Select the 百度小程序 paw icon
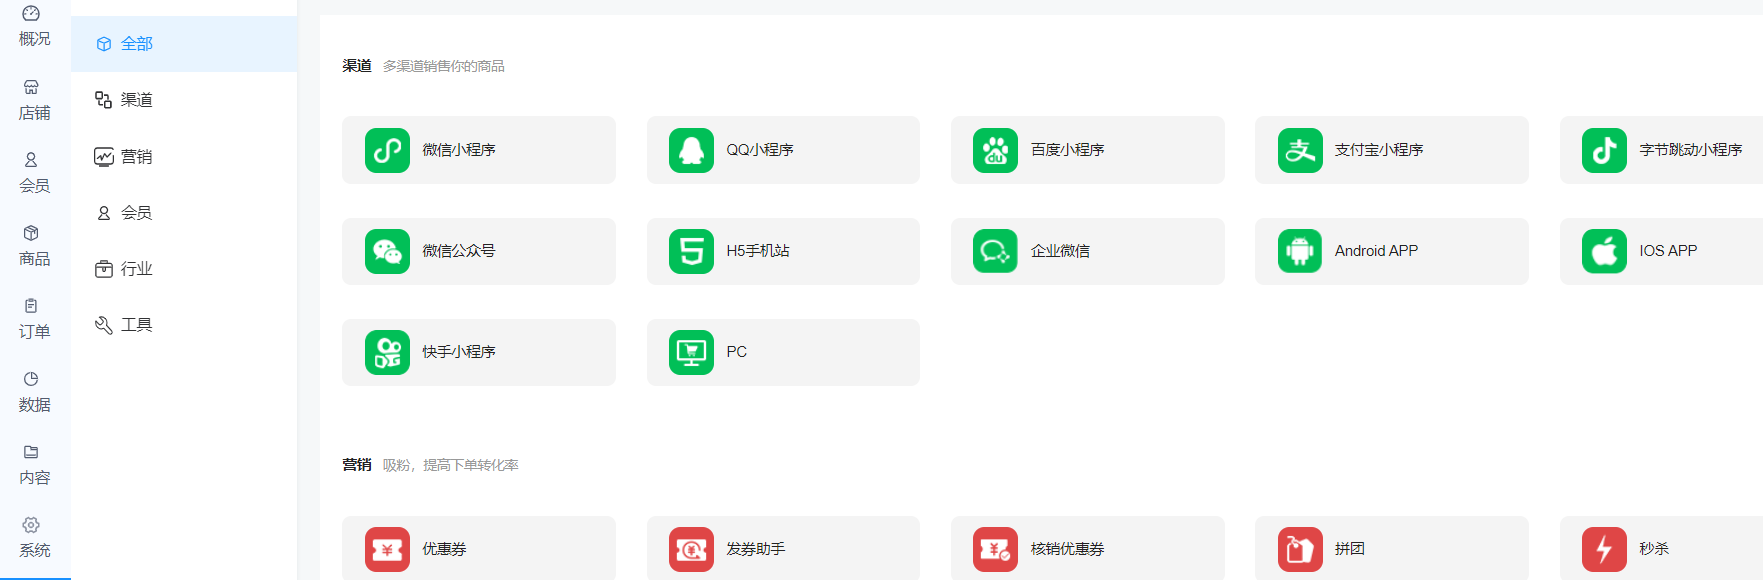1763x580 pixels. point(995,150)
